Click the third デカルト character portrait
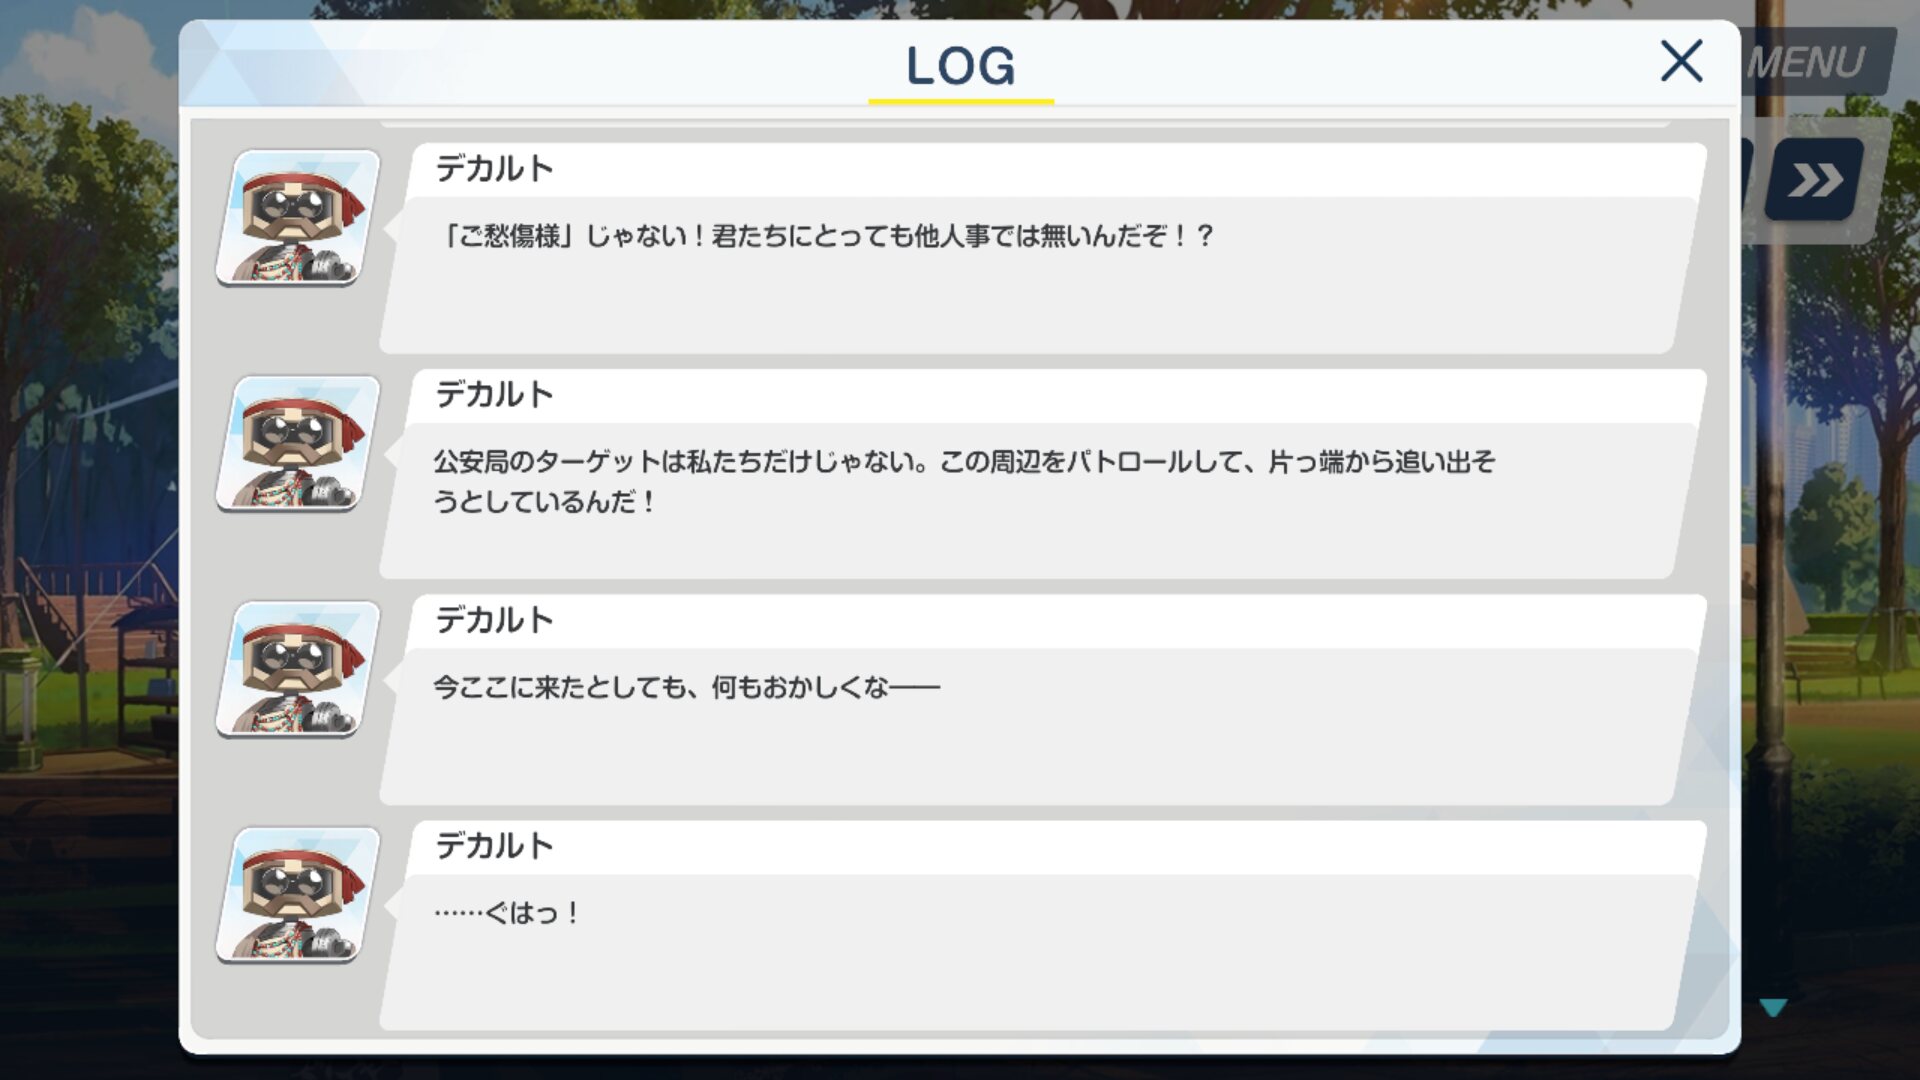1920x1080 pixels. (x=298, y=669)
